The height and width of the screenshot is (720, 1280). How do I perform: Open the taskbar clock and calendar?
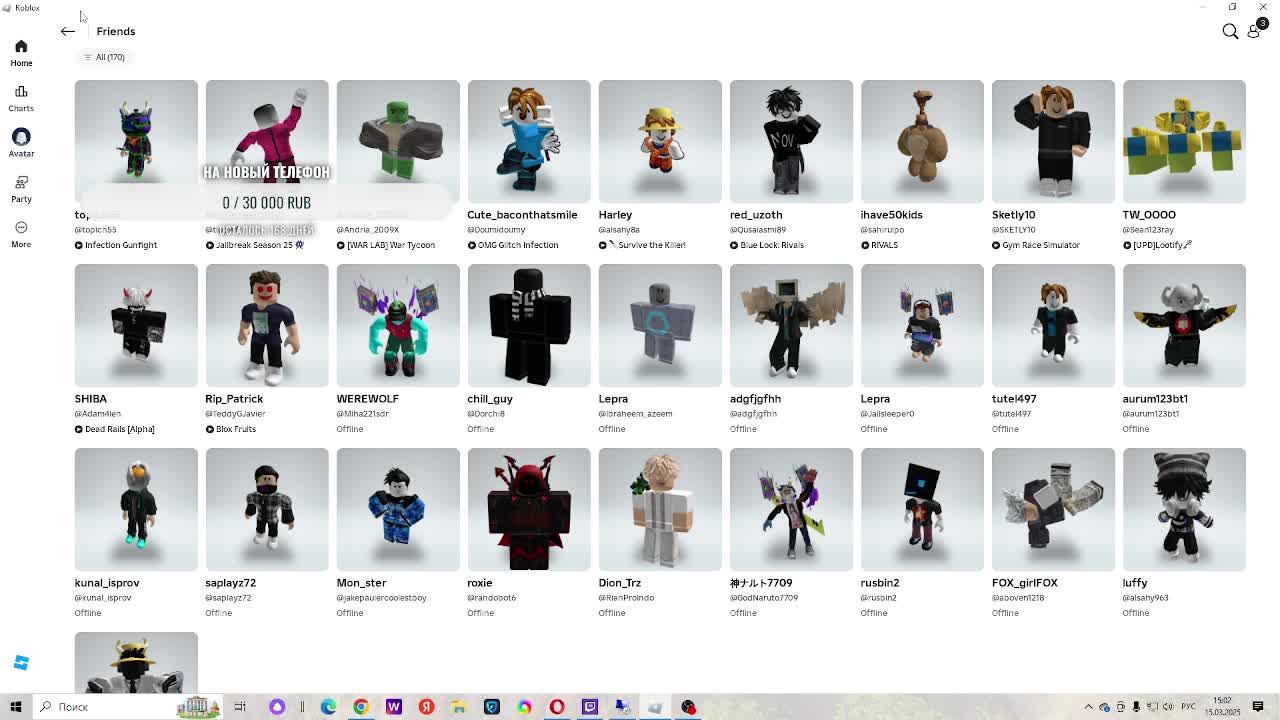point(1222,707)
